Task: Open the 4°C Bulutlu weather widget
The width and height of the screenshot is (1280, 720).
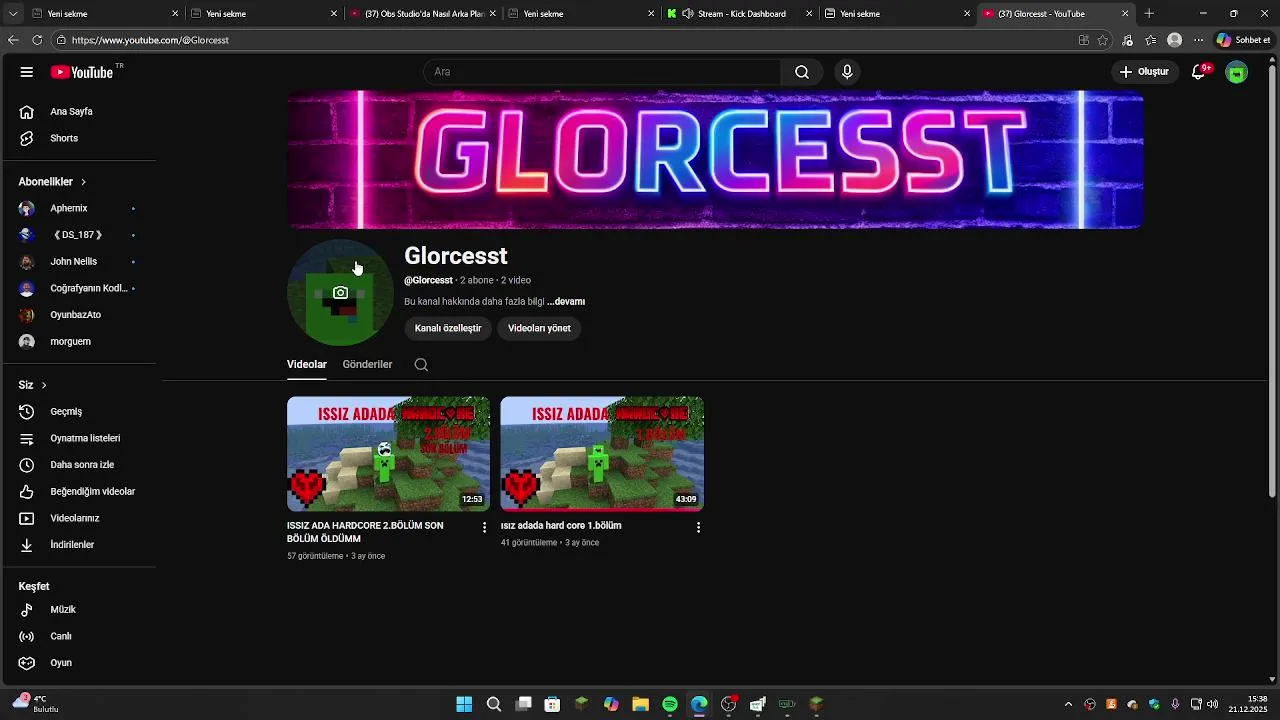Action: click(34, 704)
